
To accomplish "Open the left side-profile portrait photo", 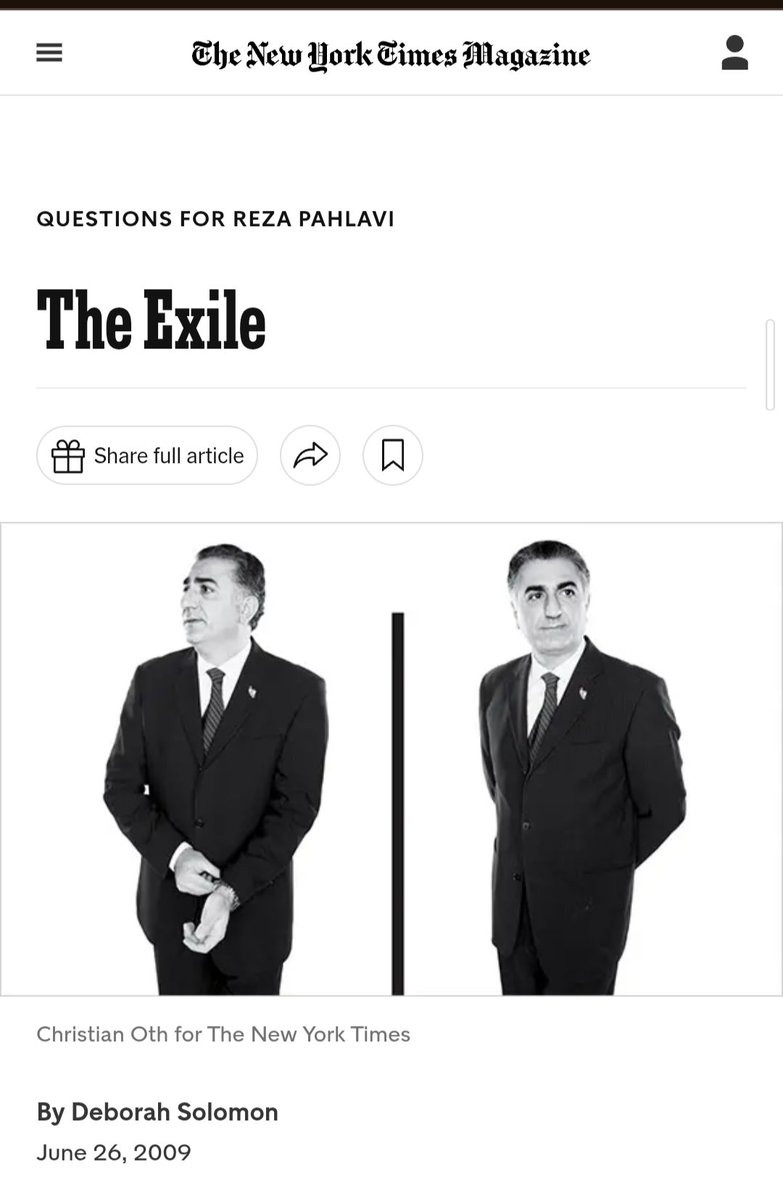I will point(216,768).
